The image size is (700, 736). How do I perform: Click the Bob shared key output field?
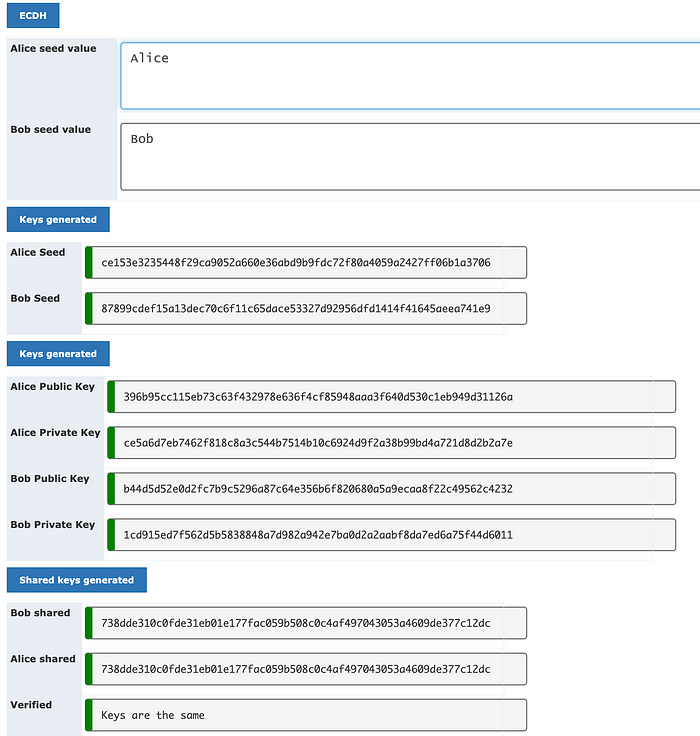point(306,623)
